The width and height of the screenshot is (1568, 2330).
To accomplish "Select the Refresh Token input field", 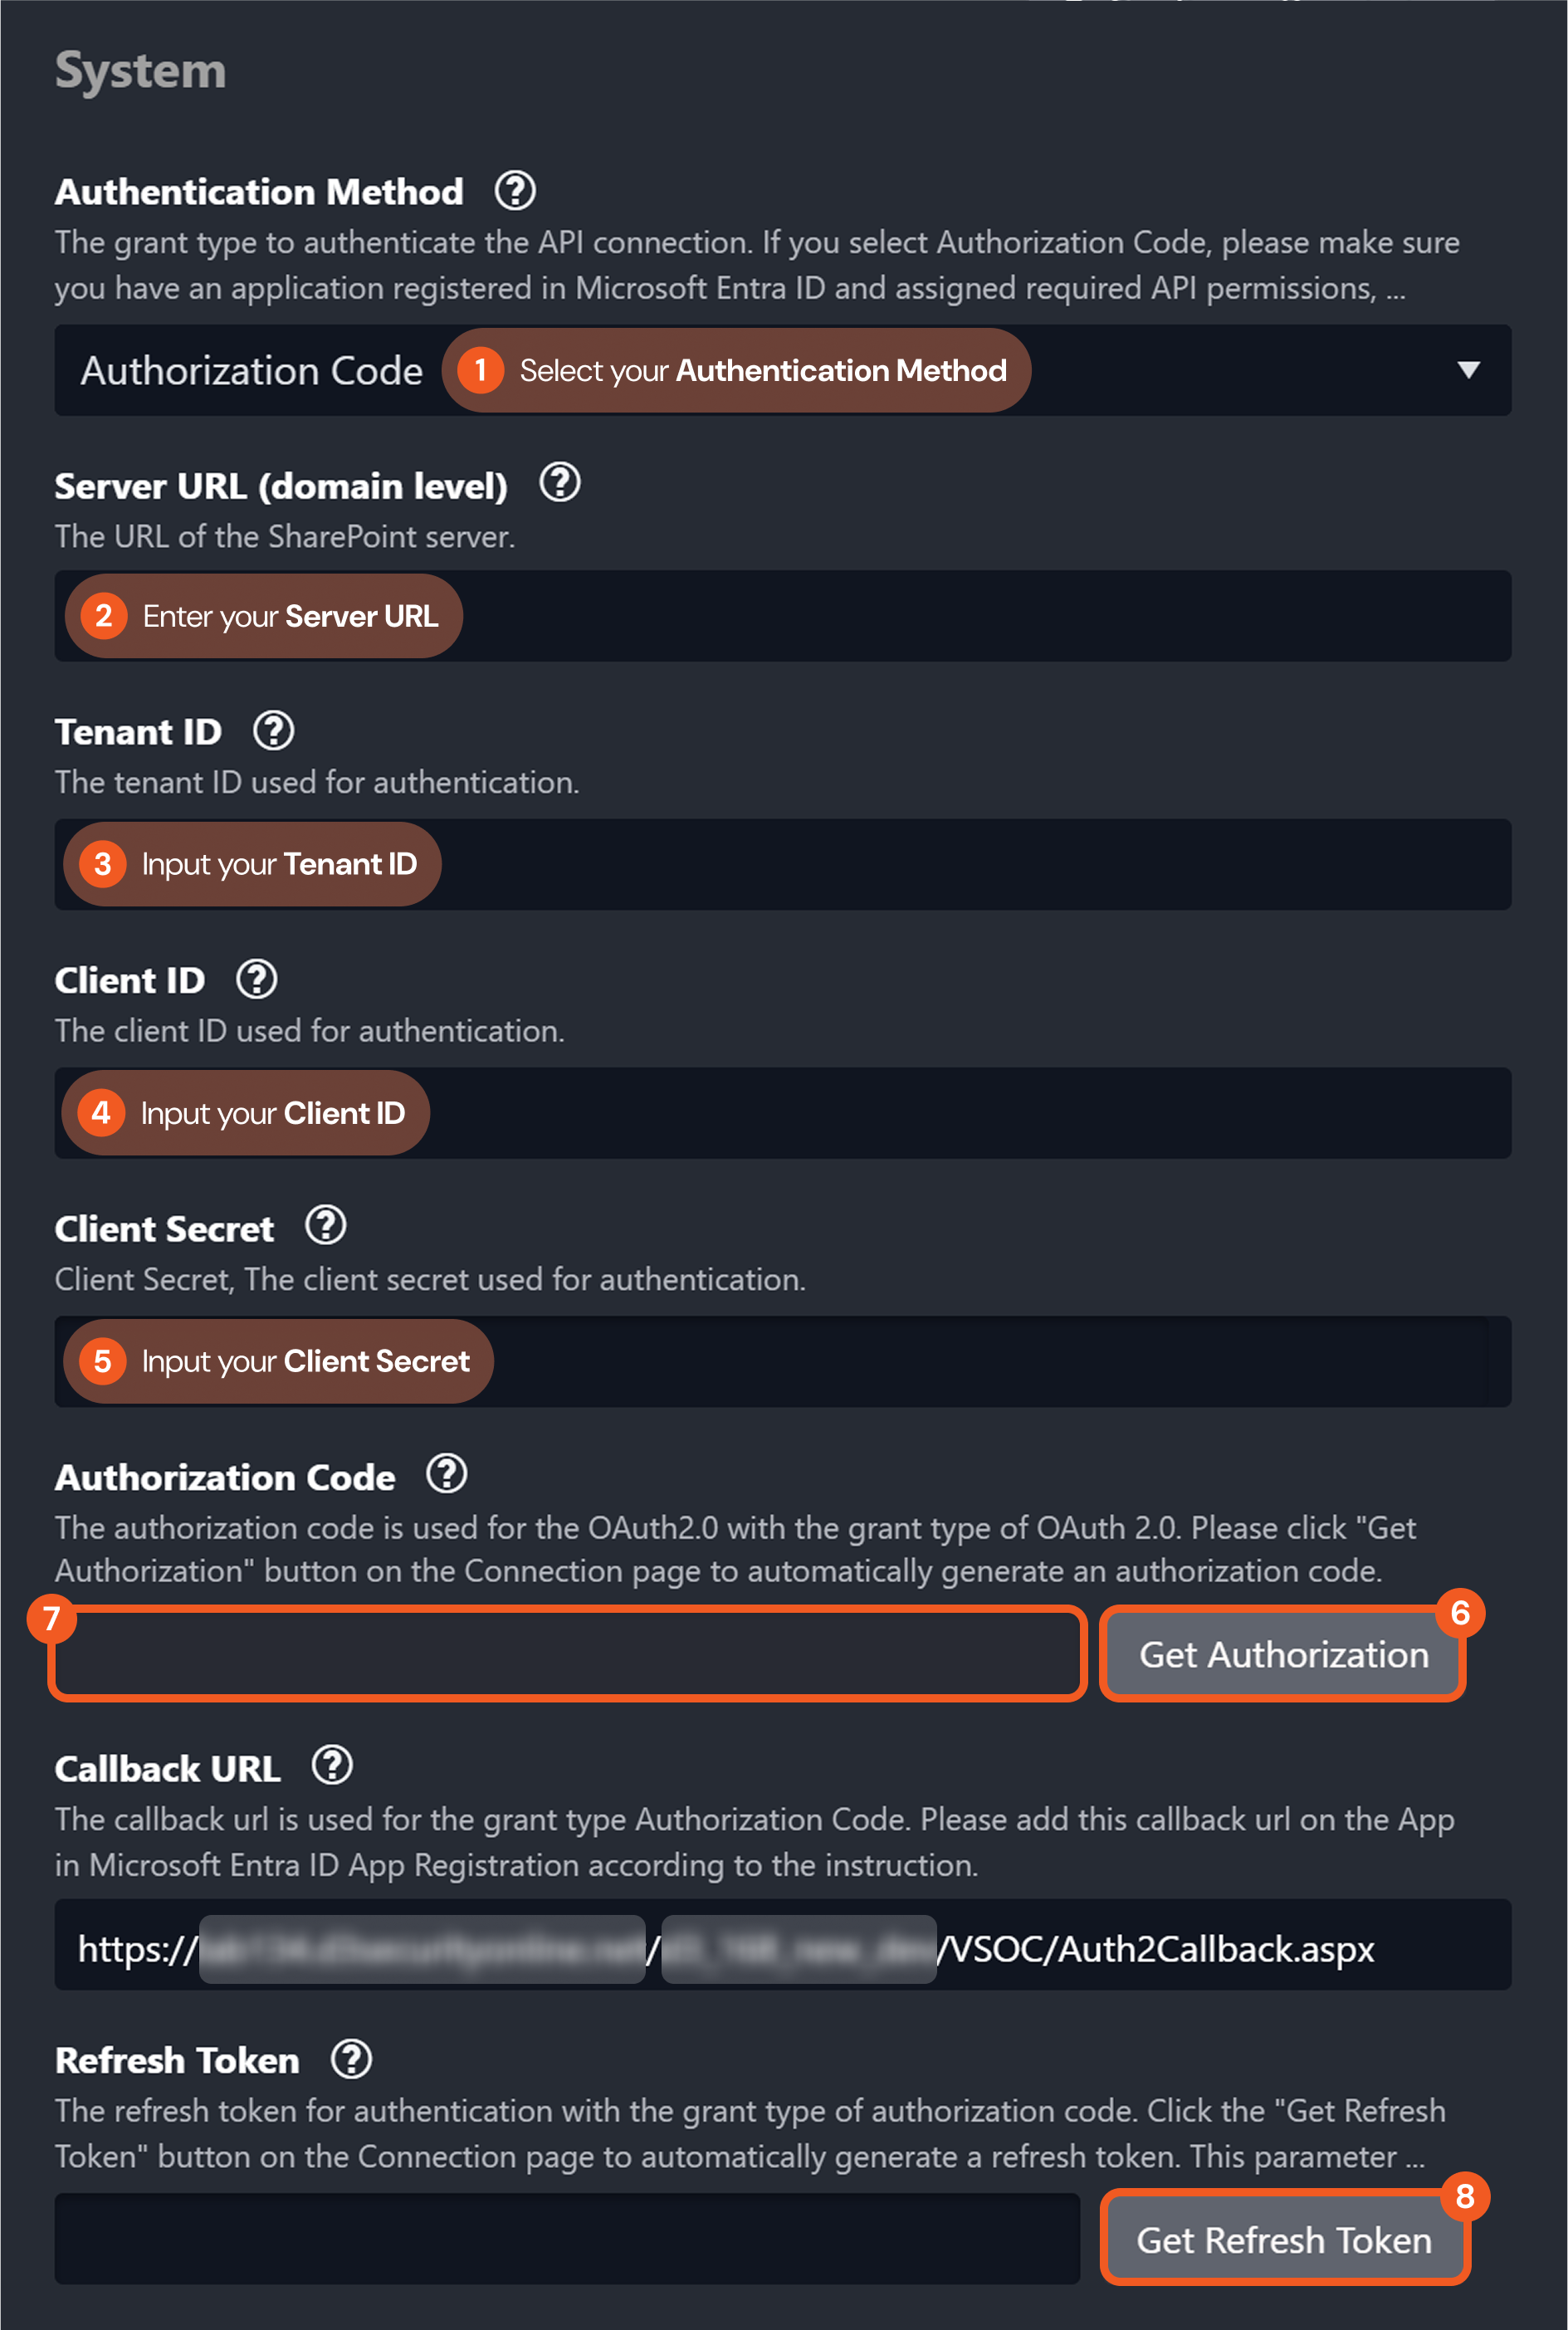I will coord(567,2238).
